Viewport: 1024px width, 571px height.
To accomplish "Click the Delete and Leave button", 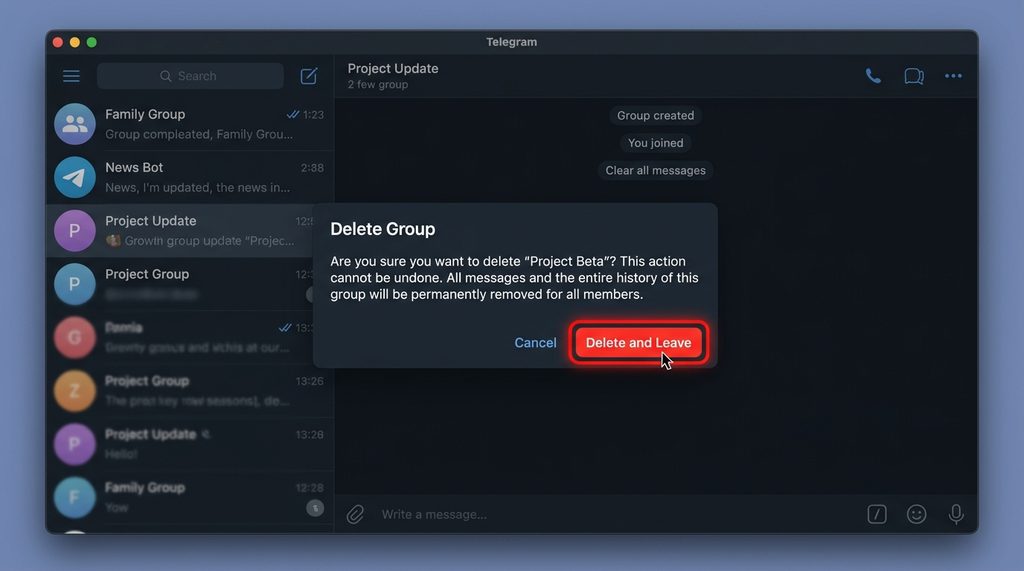I will 638,343.
